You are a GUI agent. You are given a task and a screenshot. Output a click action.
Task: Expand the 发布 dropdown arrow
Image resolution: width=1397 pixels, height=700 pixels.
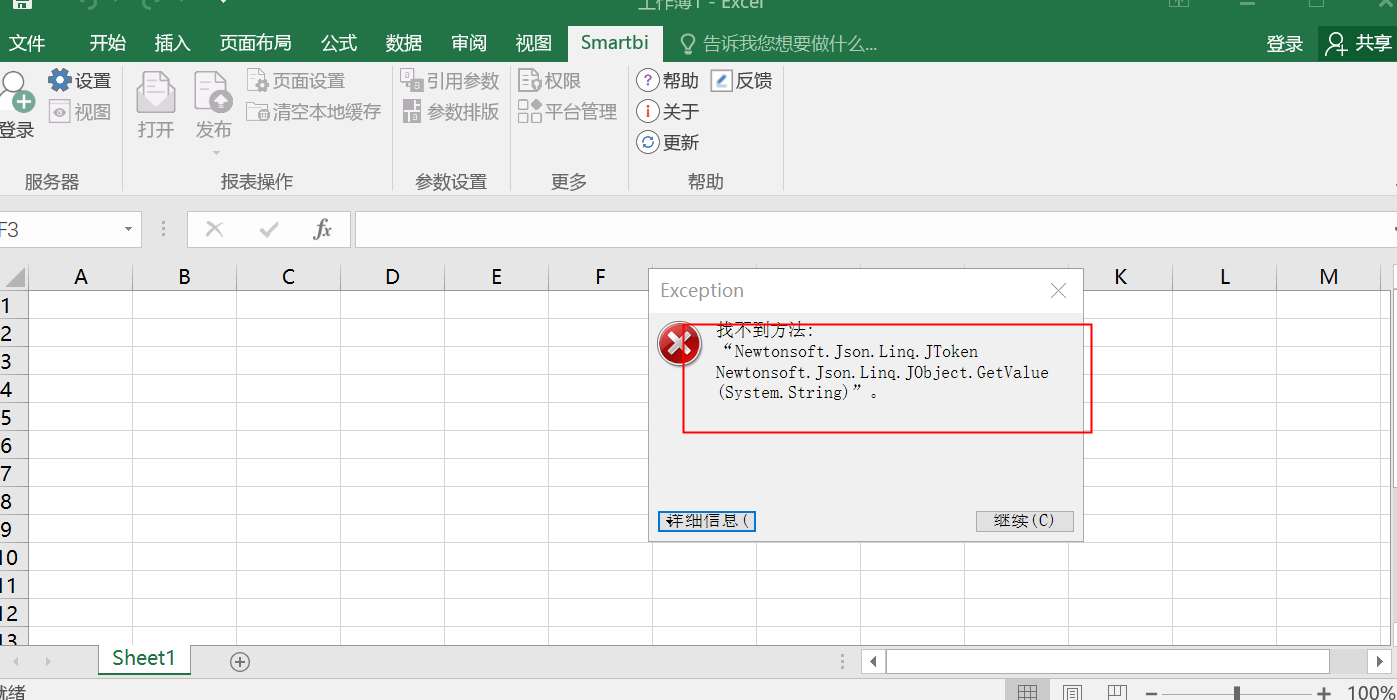click(215, 153)
